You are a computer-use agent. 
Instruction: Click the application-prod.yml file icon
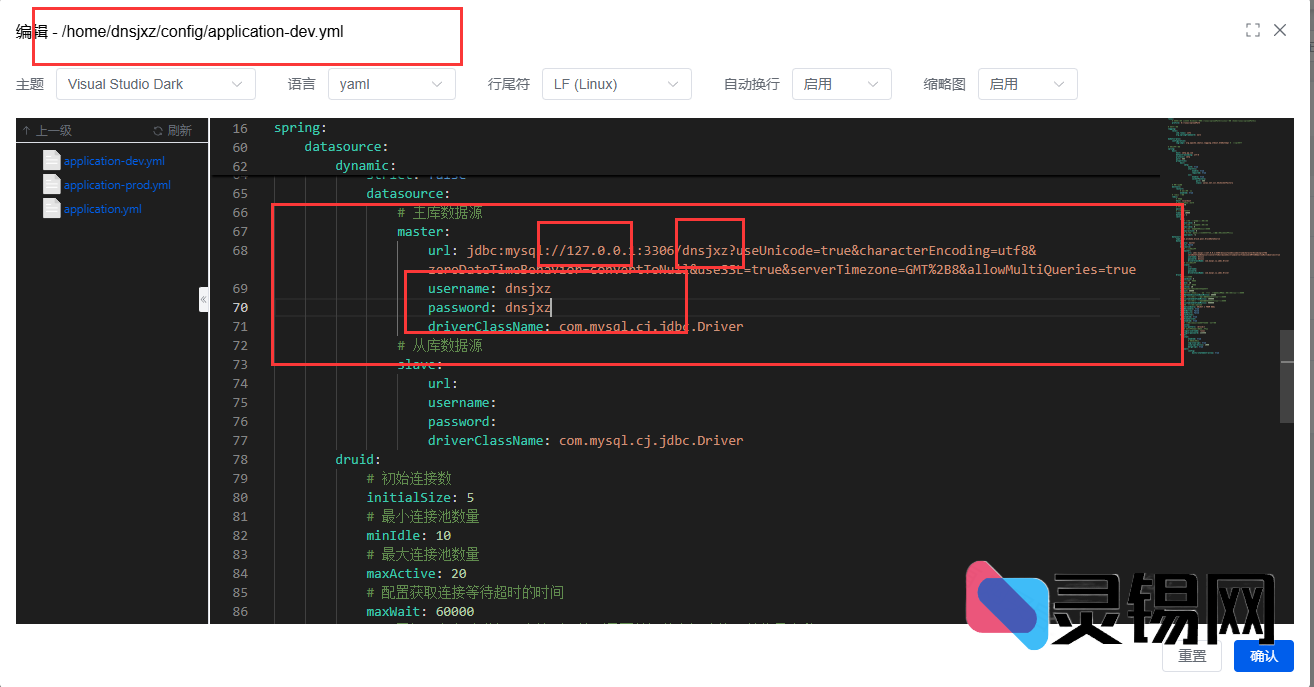coord(51,184)
